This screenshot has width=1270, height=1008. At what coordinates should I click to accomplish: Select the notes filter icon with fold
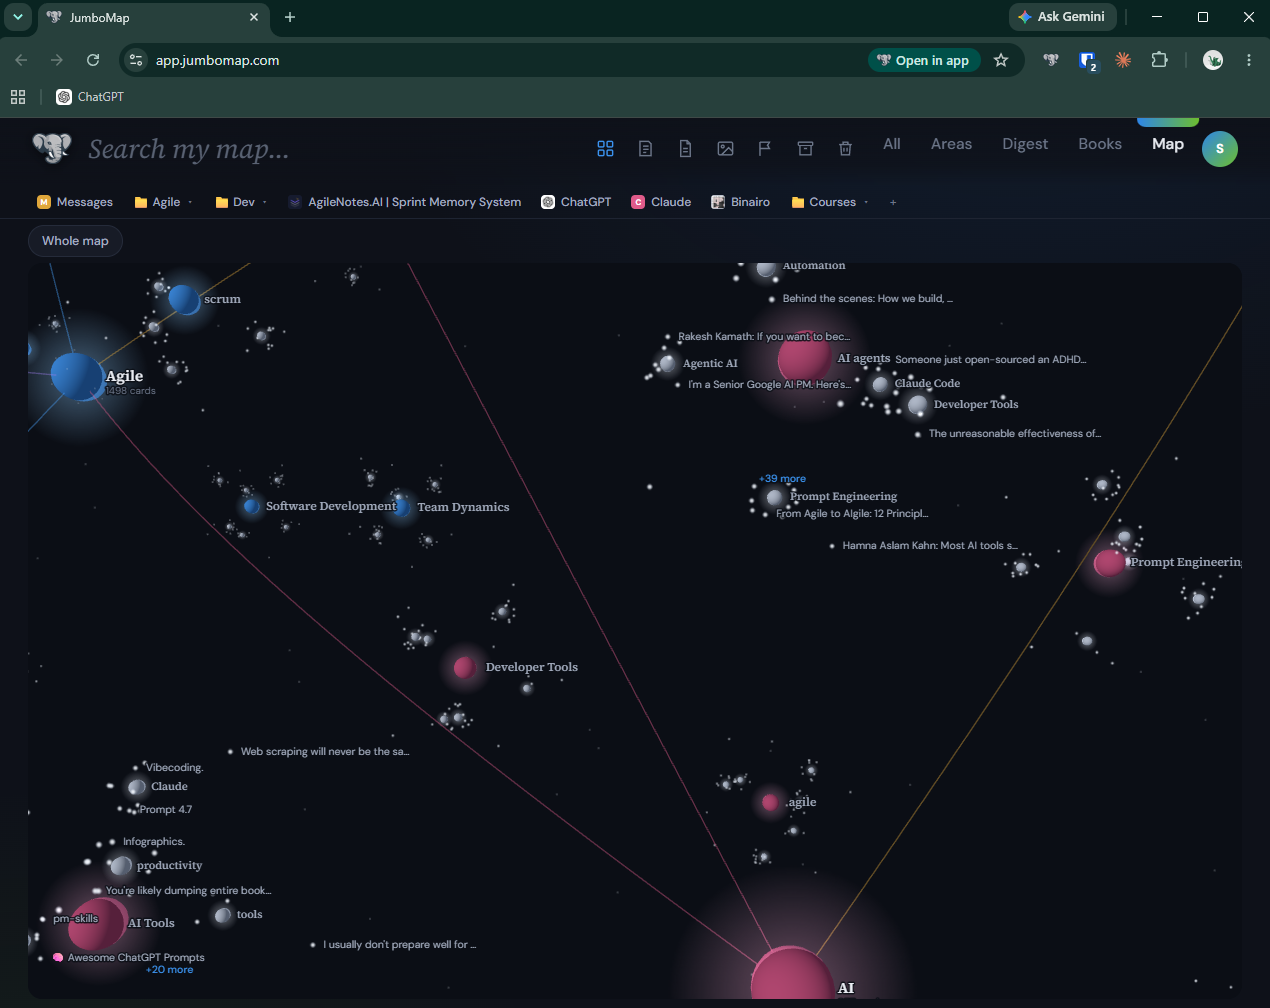645,148
